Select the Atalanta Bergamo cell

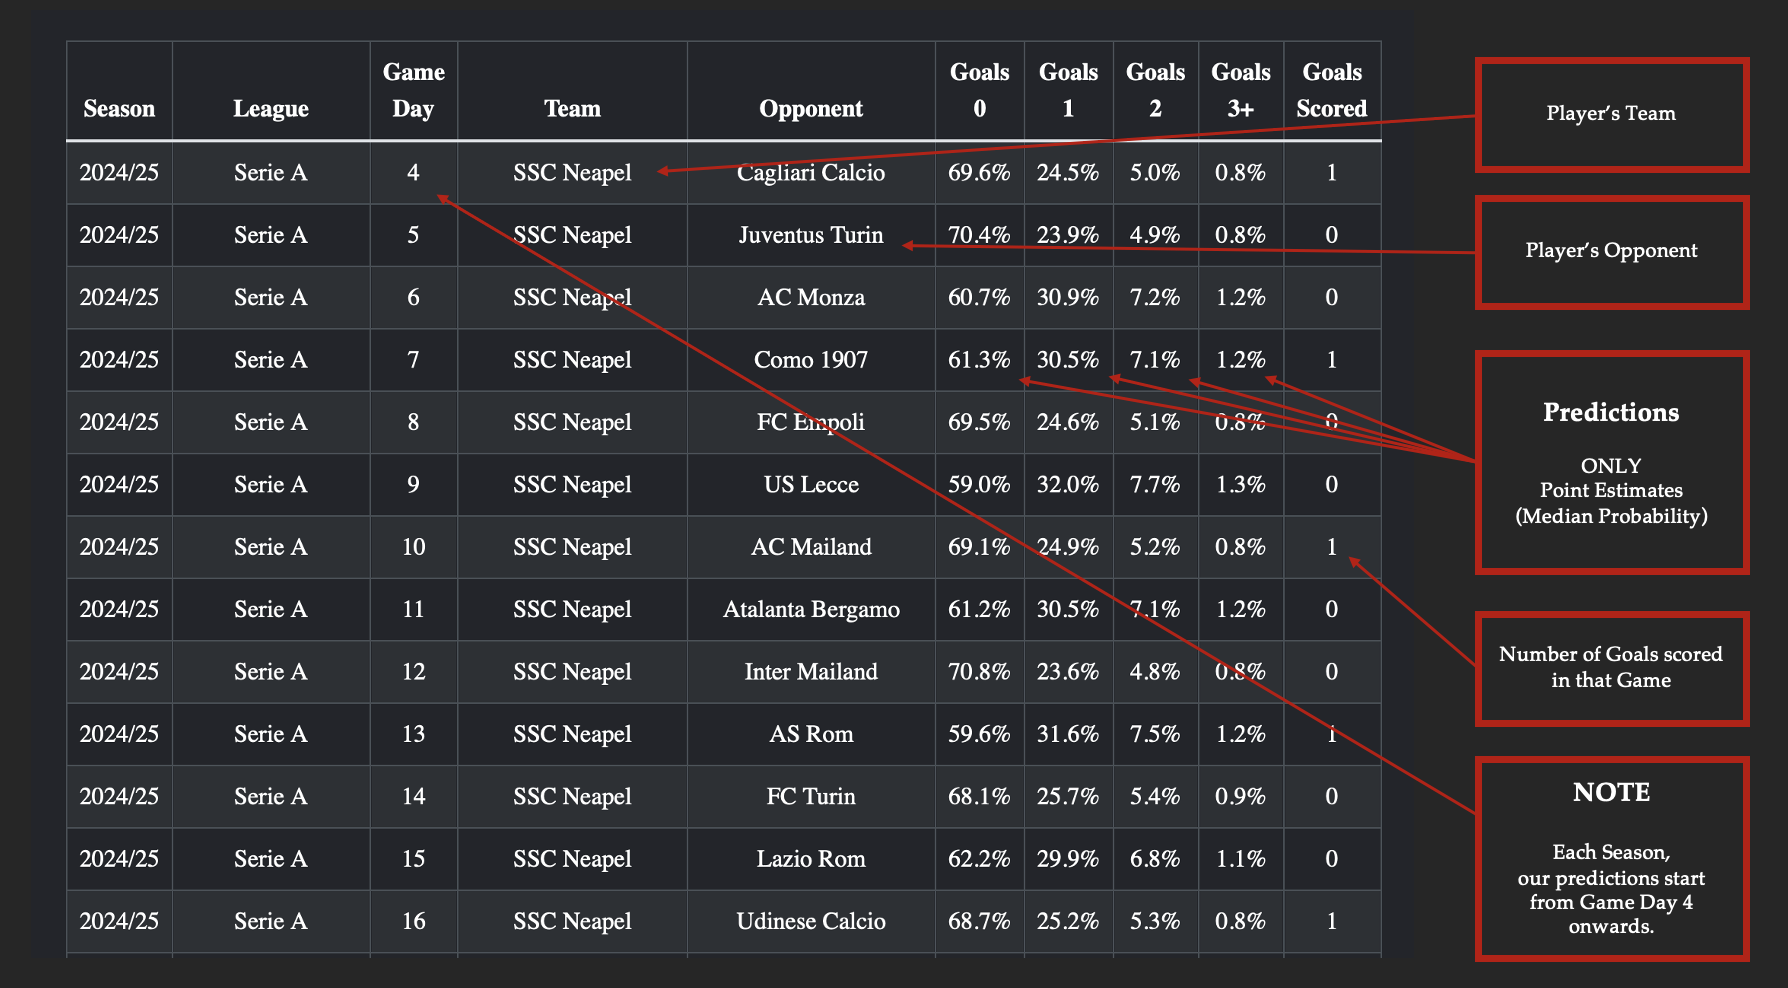coord(810,609)
